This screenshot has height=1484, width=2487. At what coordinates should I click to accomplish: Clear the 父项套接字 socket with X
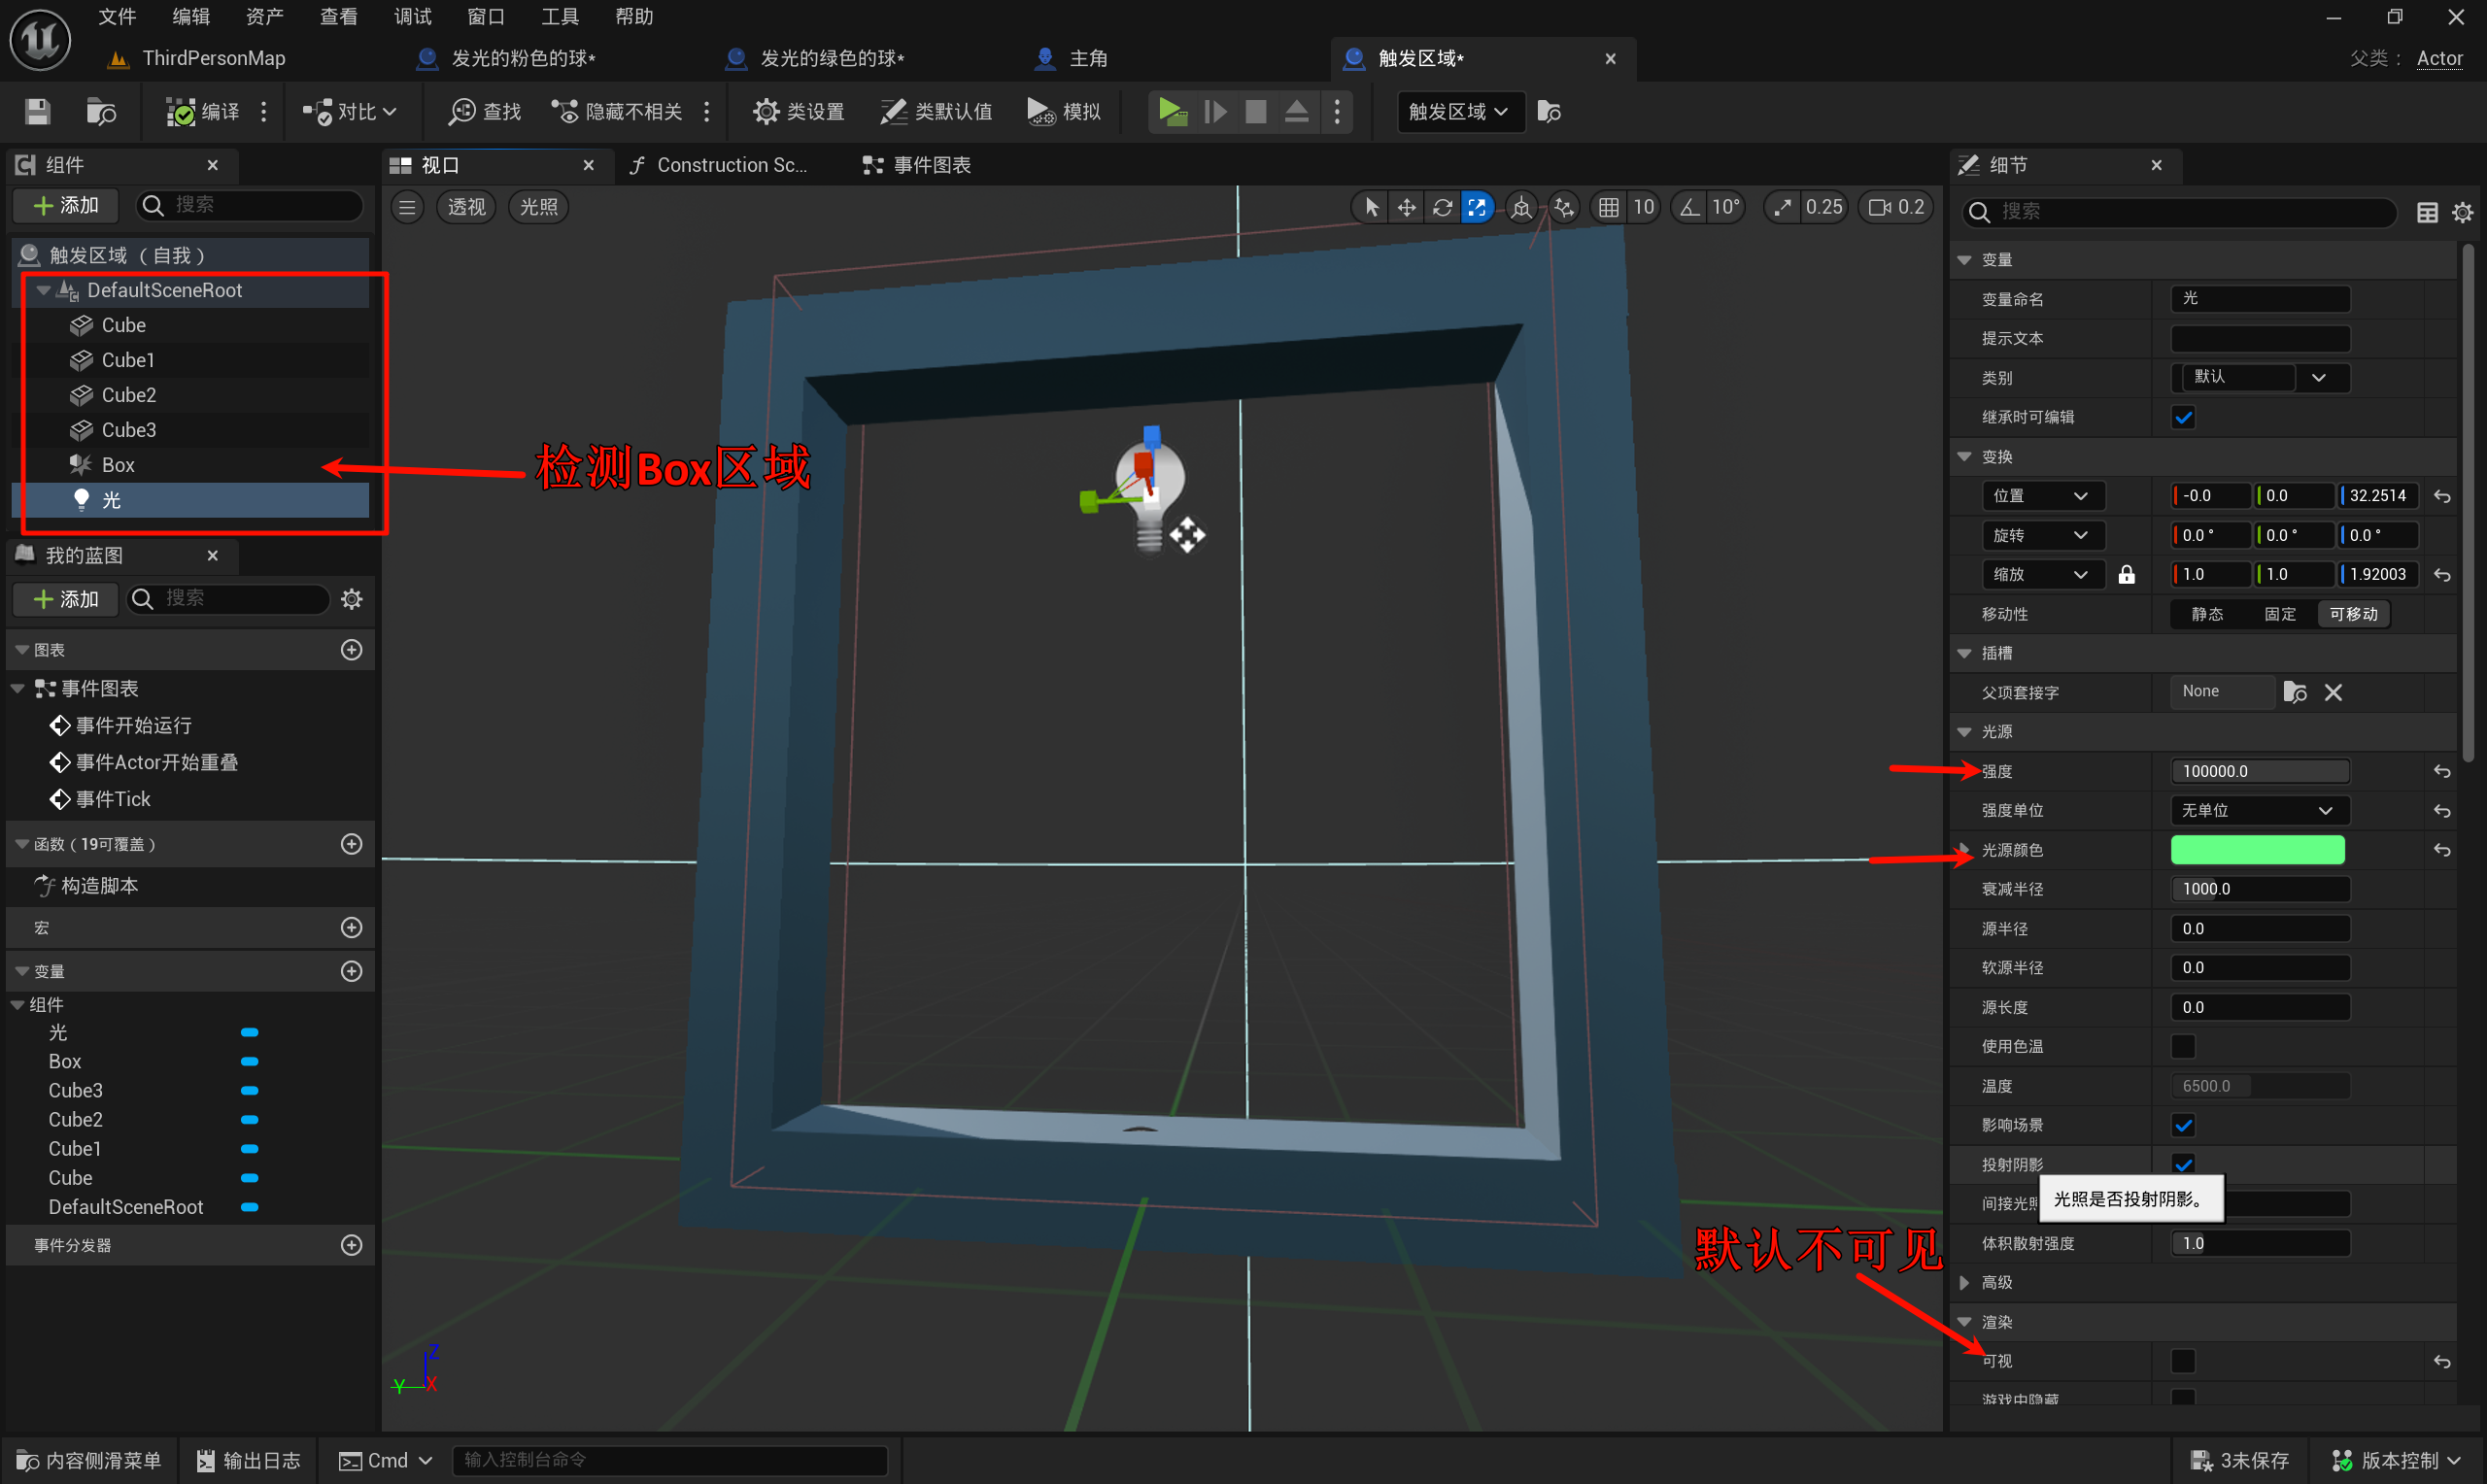pyautogui.click(x=2333, y=692)
